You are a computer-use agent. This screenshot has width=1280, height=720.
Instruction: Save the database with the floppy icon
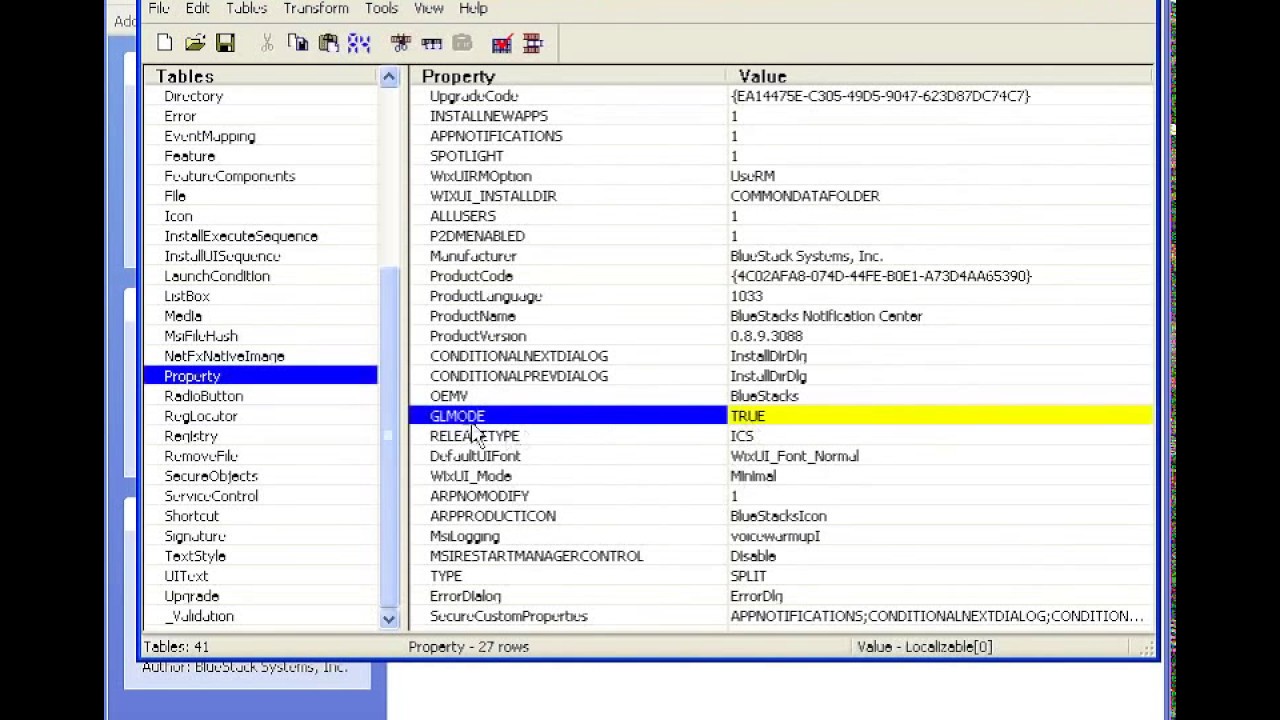click(225, 42)
